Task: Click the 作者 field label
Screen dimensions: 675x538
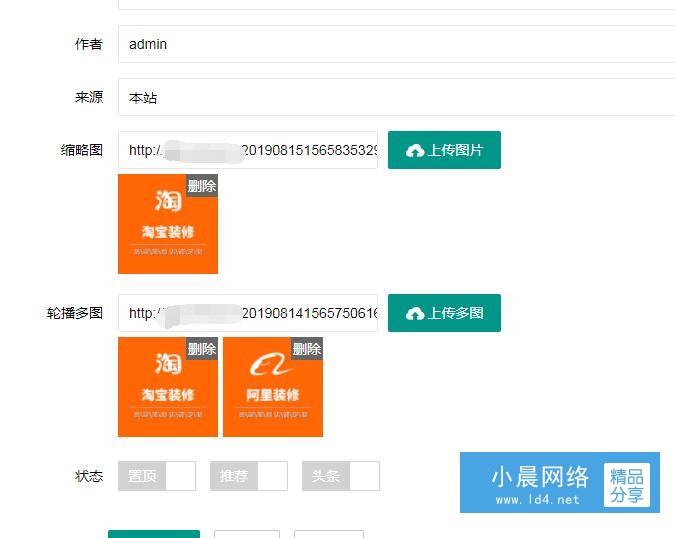Action: pyautogui.click(x=89, y=44)
